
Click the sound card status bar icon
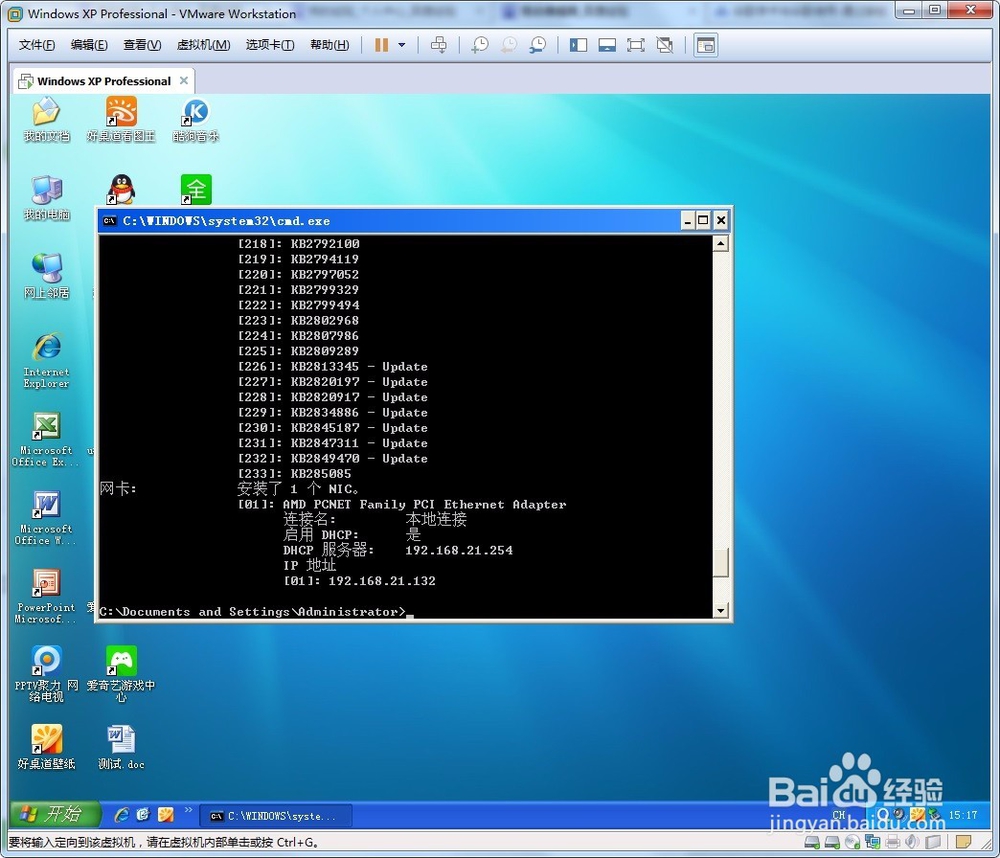pyautogui.click(x=913, y=842)
